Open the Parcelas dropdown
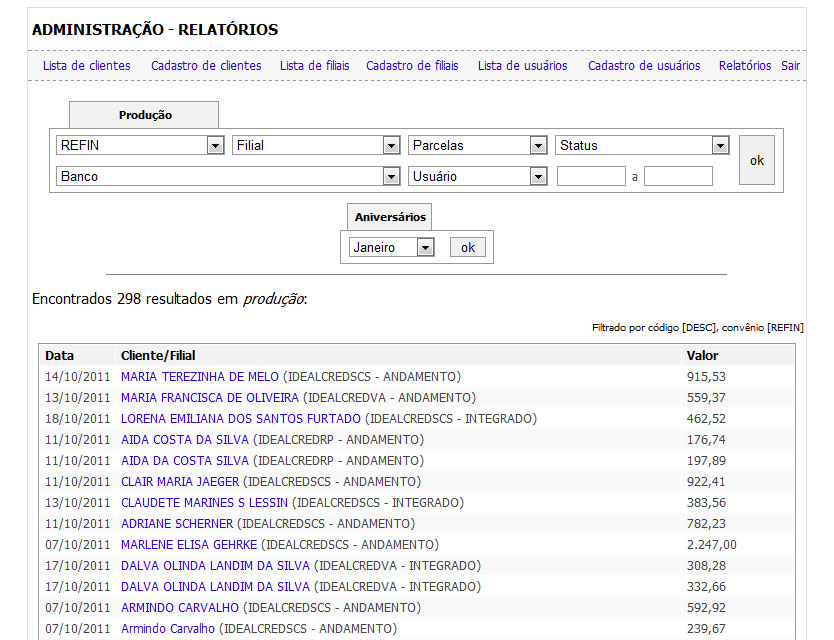The height and width of the screenshot is (640, 834). pos(477,146)
